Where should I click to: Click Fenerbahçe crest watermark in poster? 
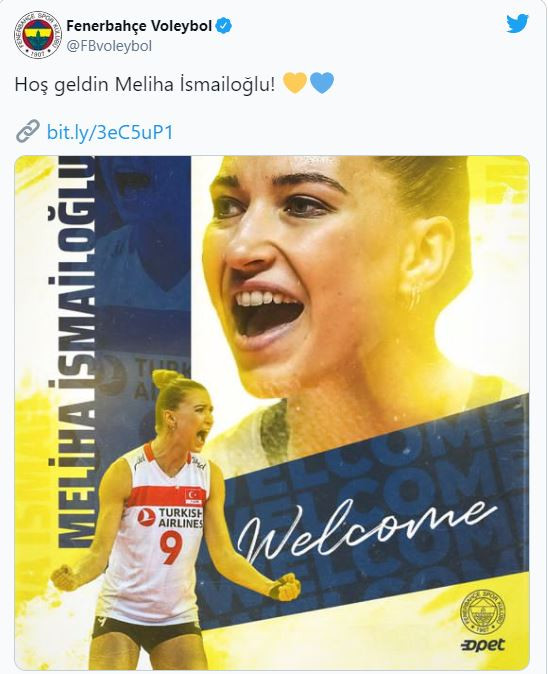[x=482, y=610]
